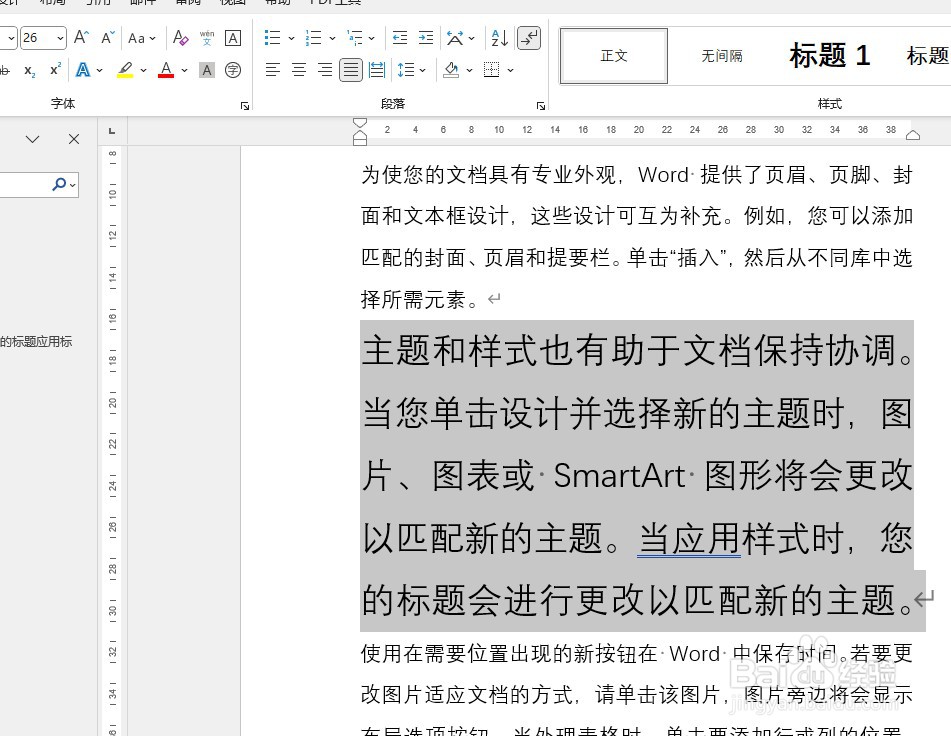Switch to the 视图 ribbon tab

click(x=233, y=4)
